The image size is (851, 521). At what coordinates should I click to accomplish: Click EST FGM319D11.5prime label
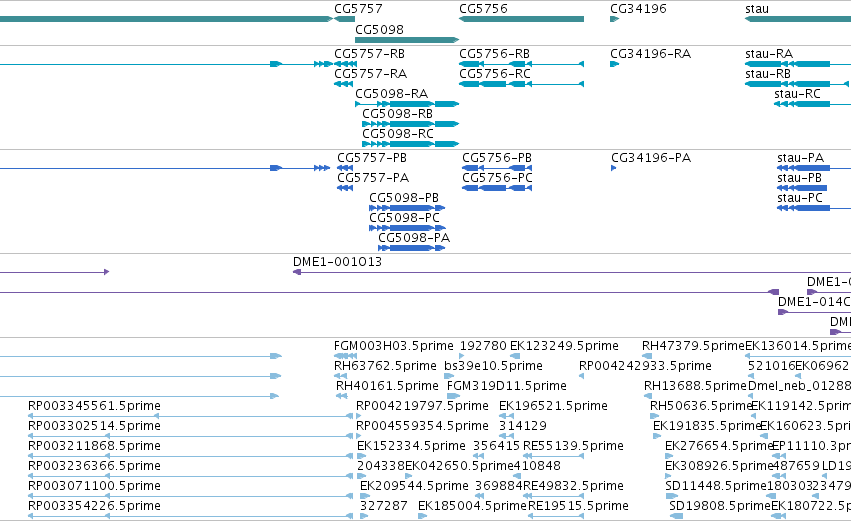pyautogui.click(x=507, y=386)
